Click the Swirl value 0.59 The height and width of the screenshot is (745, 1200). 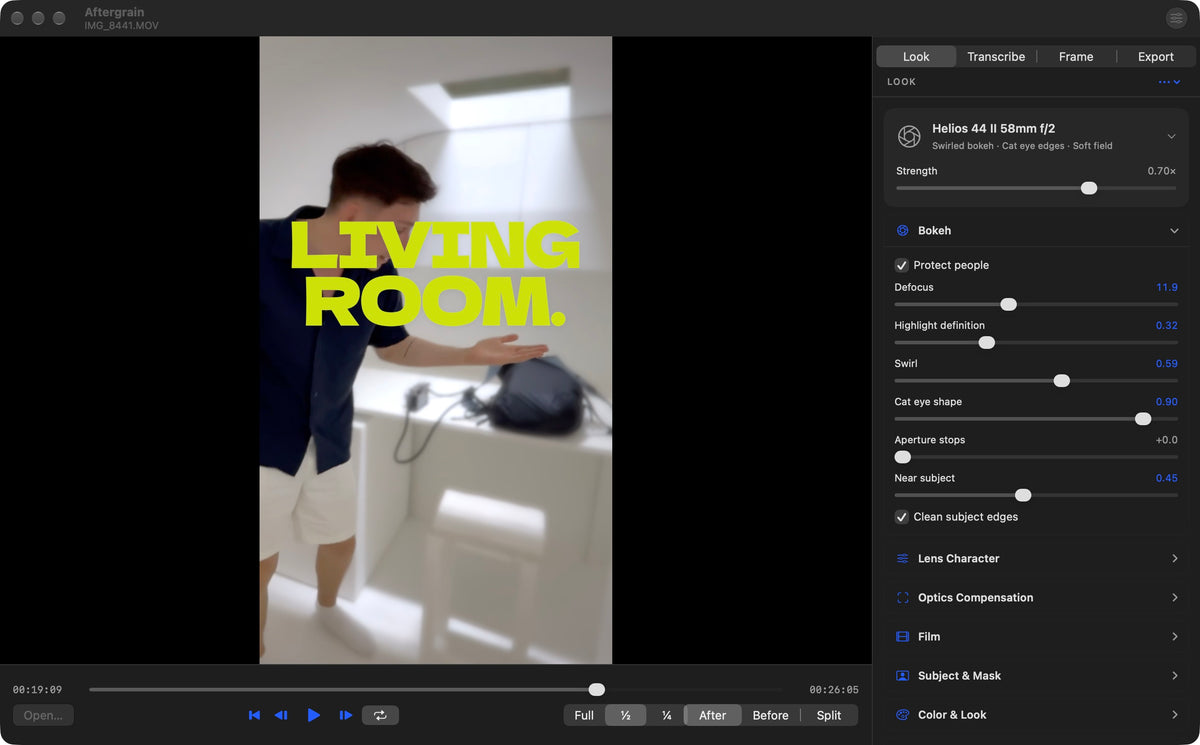(1167, 364)
